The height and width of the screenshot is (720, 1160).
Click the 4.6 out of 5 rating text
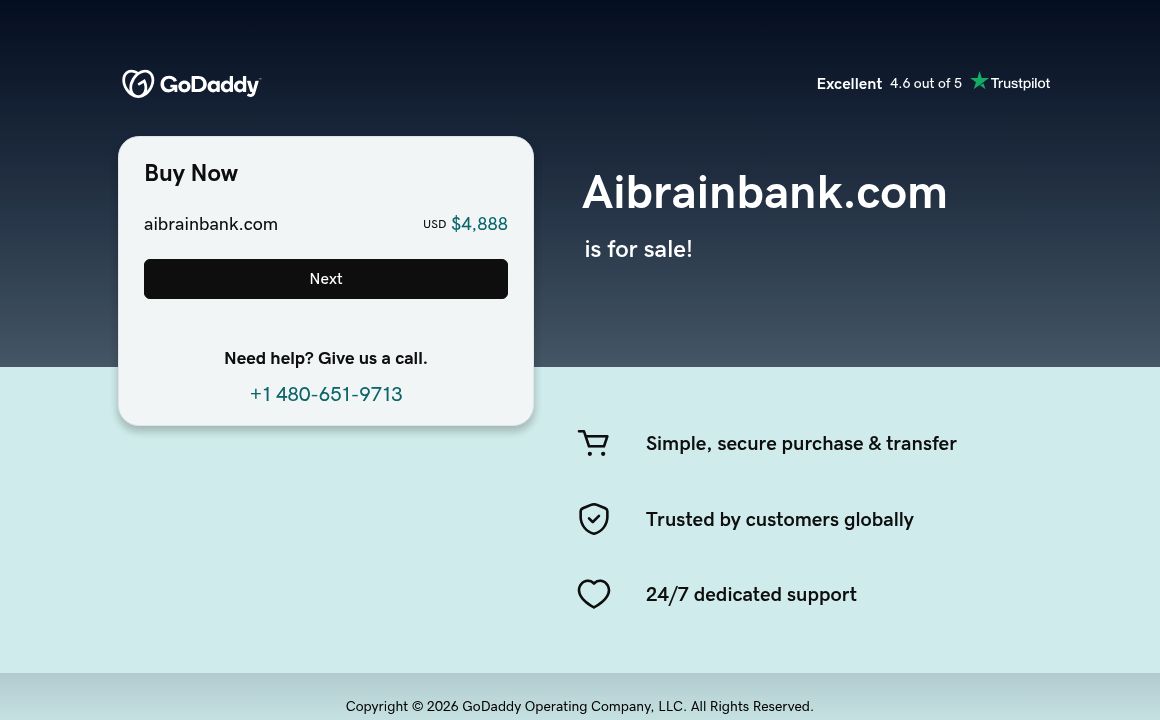[x=925, y=83]
